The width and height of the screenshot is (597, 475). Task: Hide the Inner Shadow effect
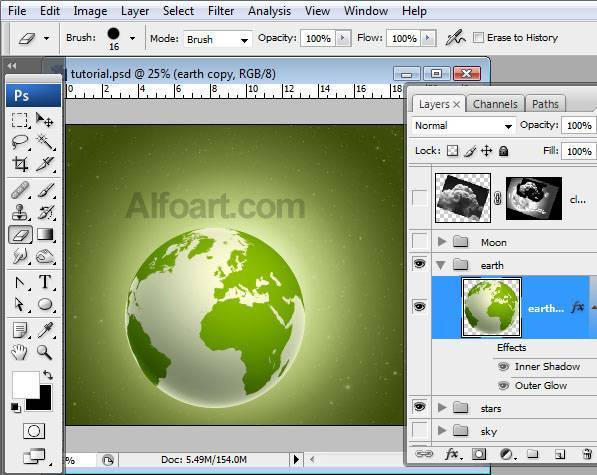coord(503,367)
